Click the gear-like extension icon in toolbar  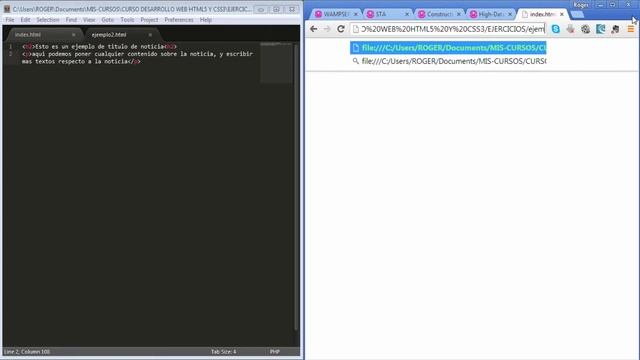[585, 29]
